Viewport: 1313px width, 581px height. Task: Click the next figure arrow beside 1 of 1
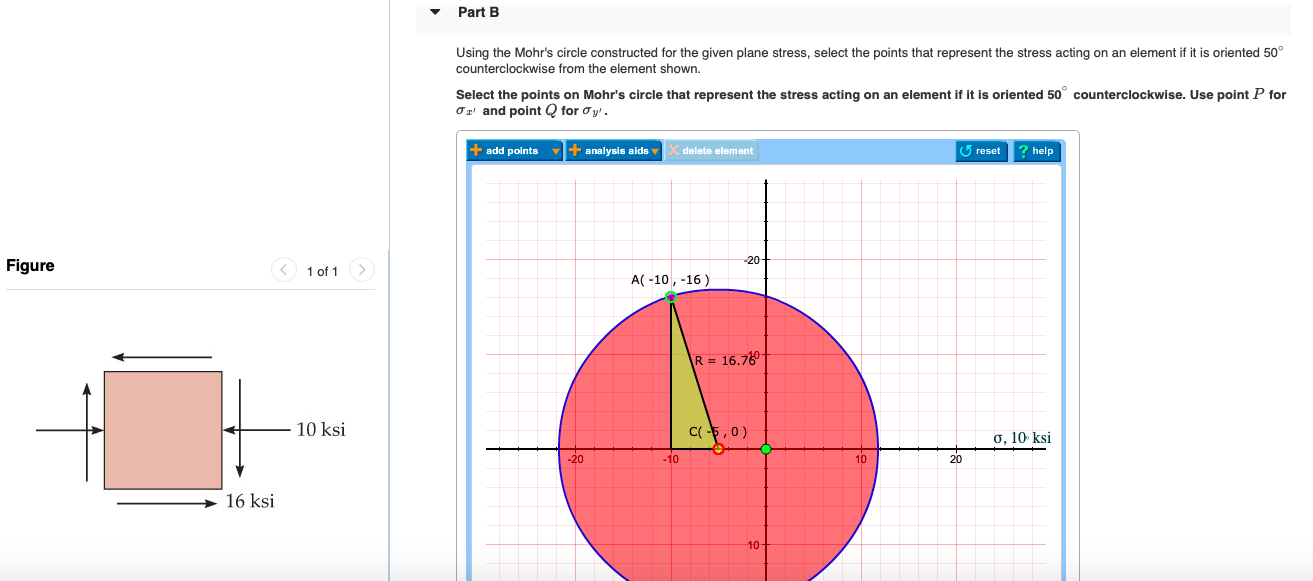[x=360, y=269]
